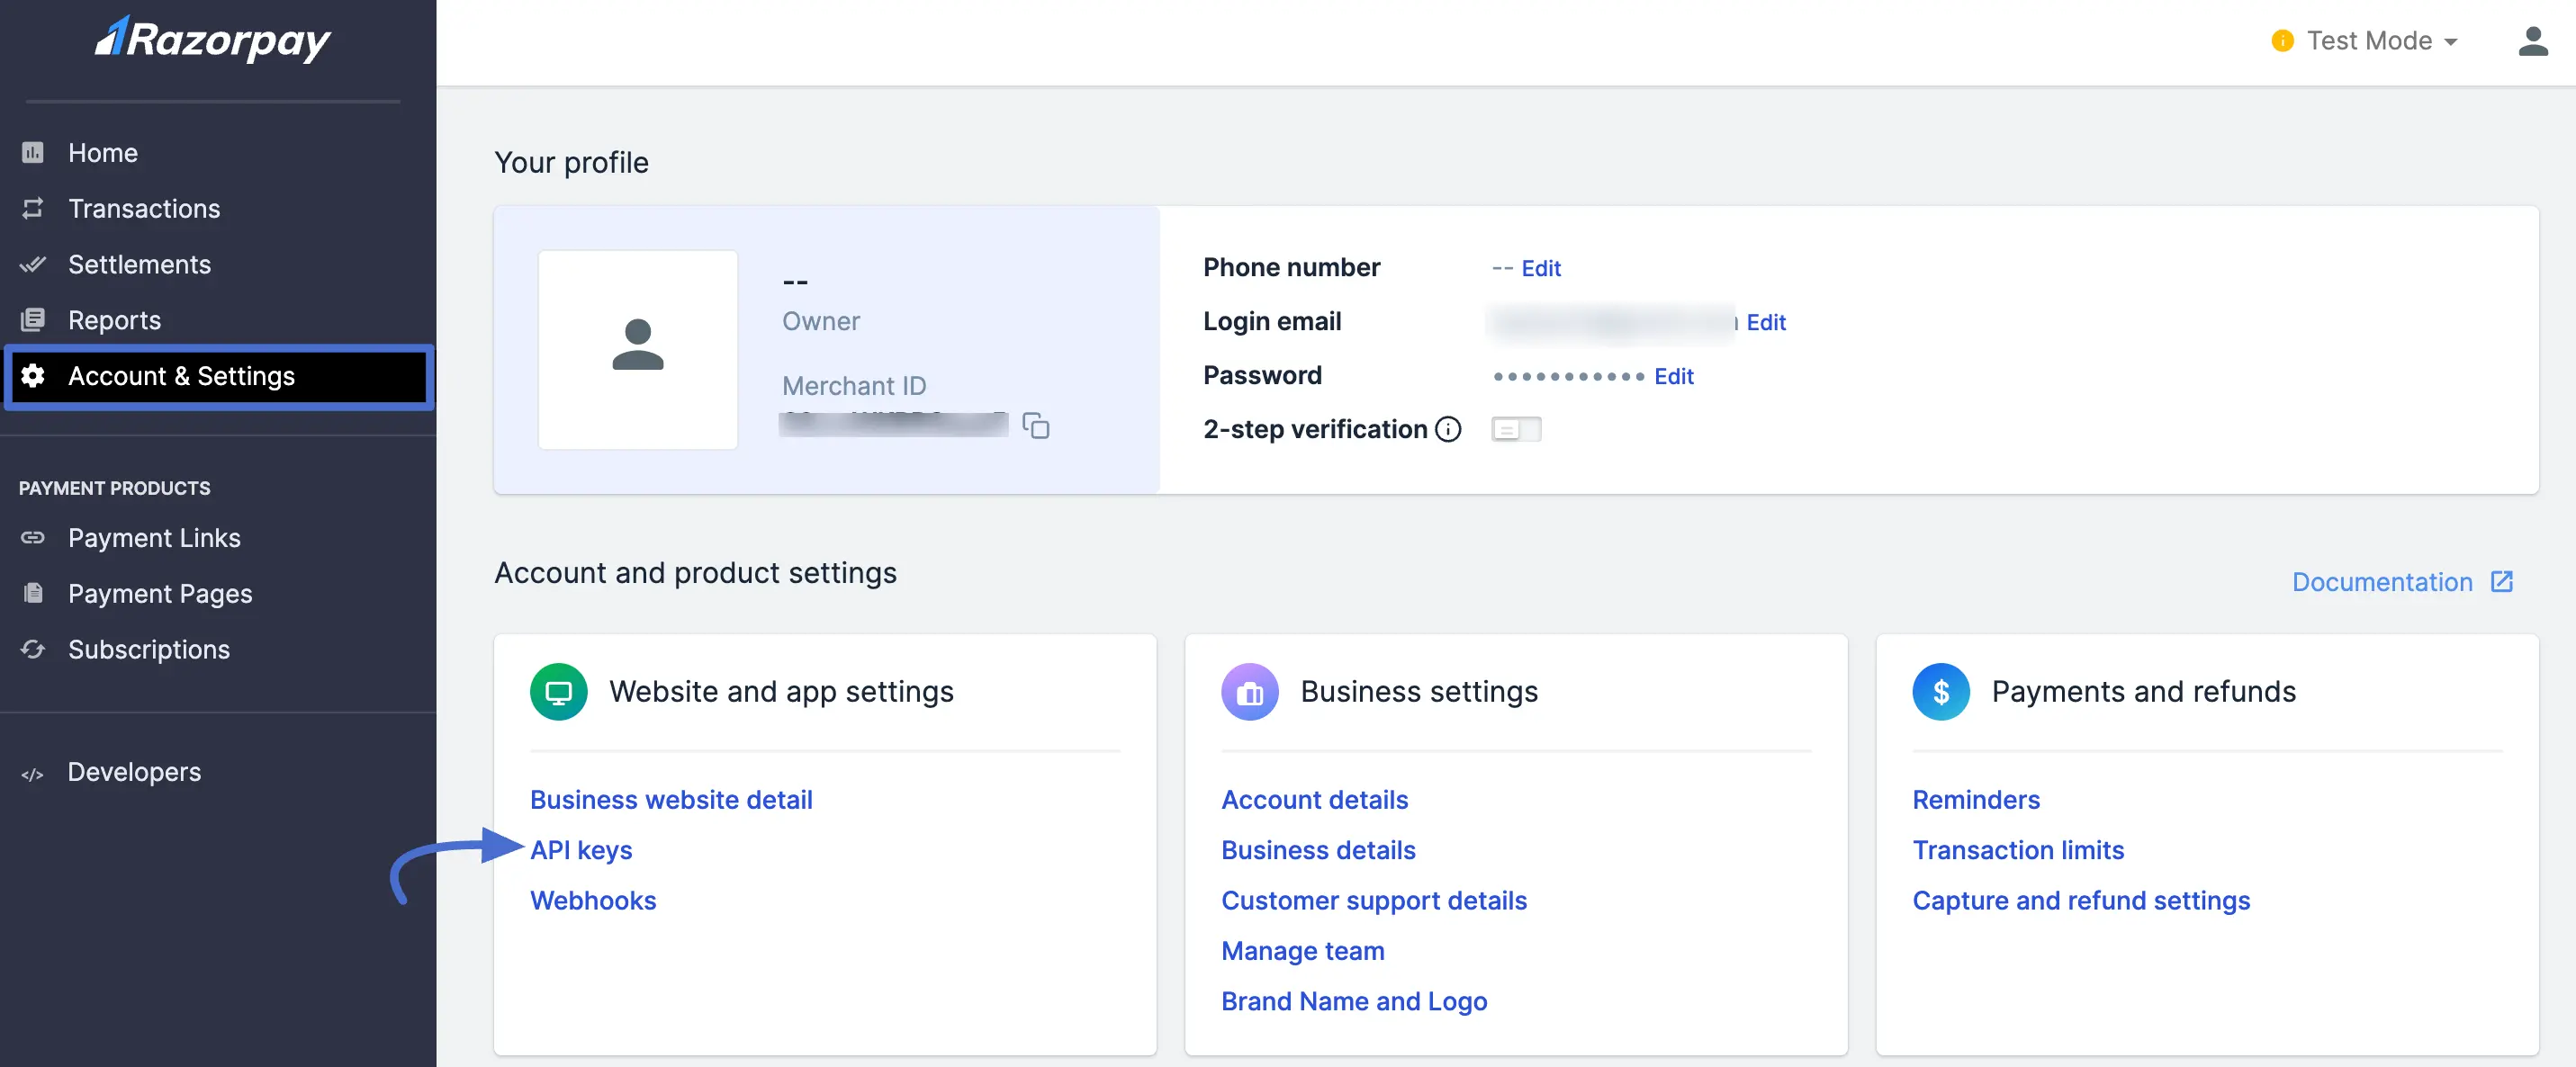Open the API keys link

[x=581, y=849]
